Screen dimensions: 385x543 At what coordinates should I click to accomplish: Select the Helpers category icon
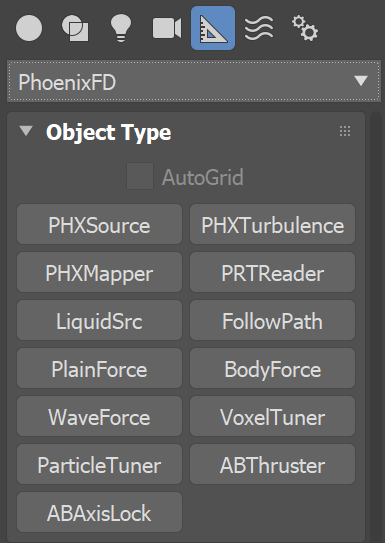213,28
